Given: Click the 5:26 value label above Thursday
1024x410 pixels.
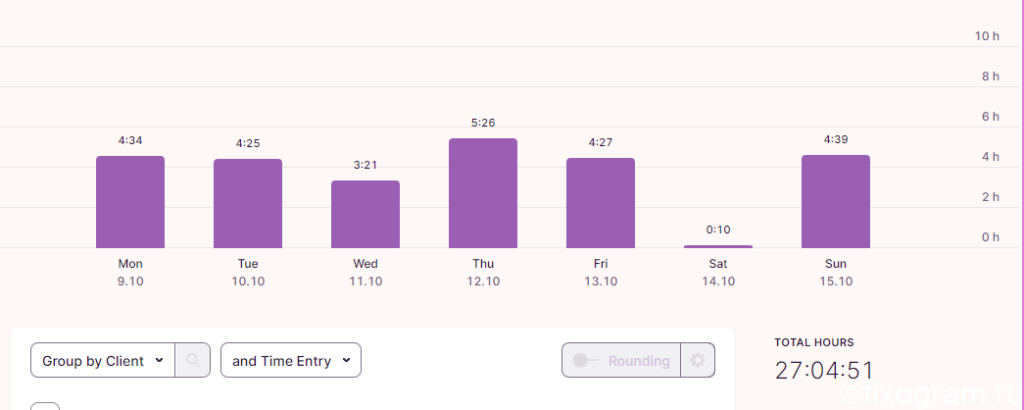Looking at the screenshot, I should point(483,123).
